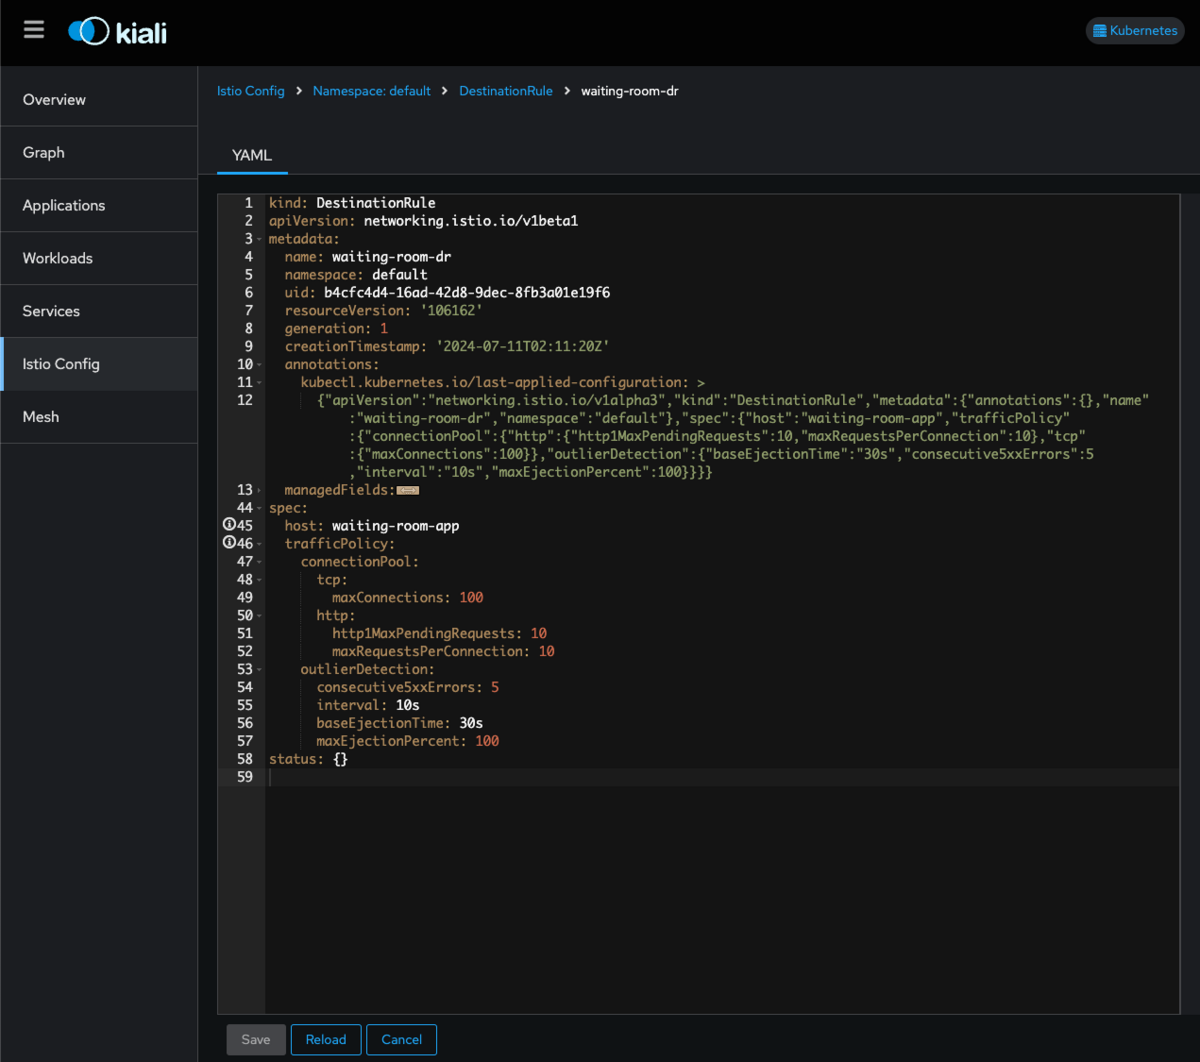Image resolution: width=1200 pixels, height=1062 pixels.
Task: Place cursor on empty line 59
Action: pyautogui.click(x=722, y=777)
